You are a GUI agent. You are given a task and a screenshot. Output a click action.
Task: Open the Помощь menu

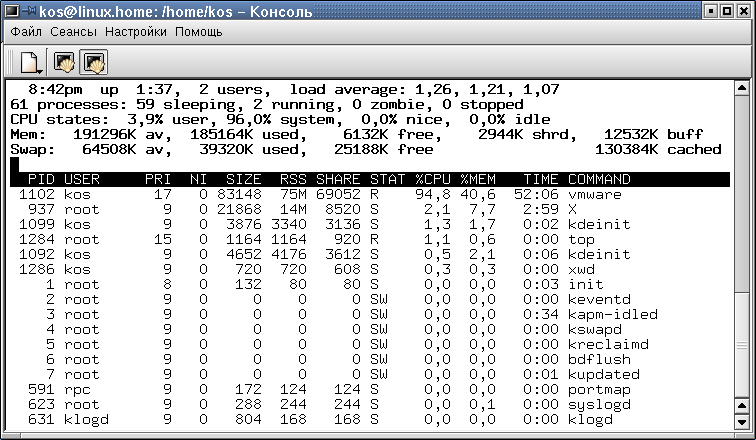(199, 32)
